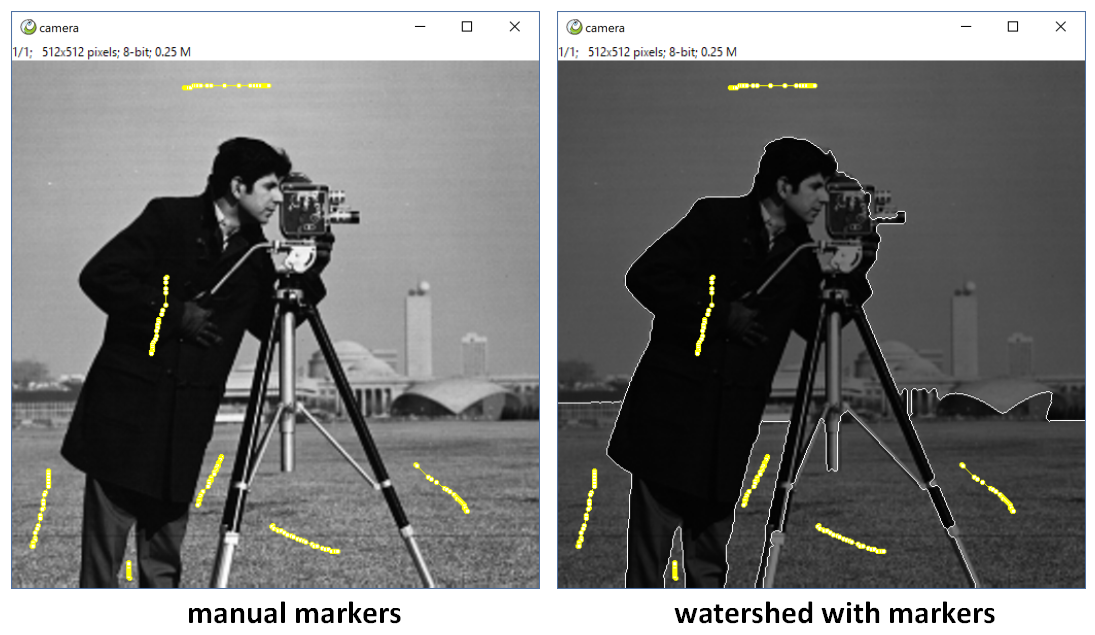The image size is (1095, 635).
Task: Click the cameraman's face in left image
Action: click(261, 197)
